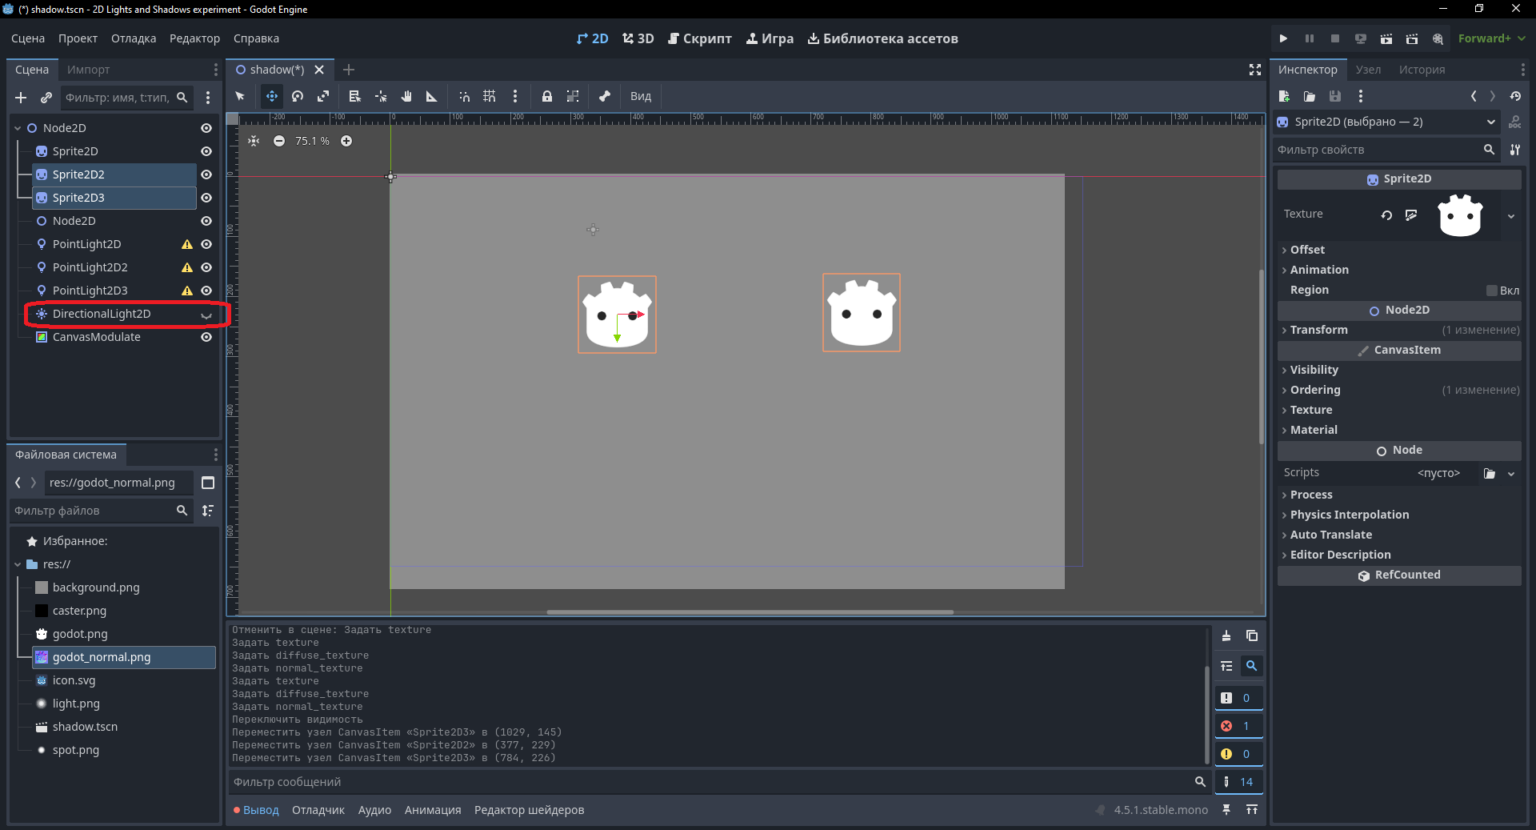Activate the Pan Mode hand tool
Image resolution: width=1536 pixels, height=830 pixels.
(x=406, y=96)
